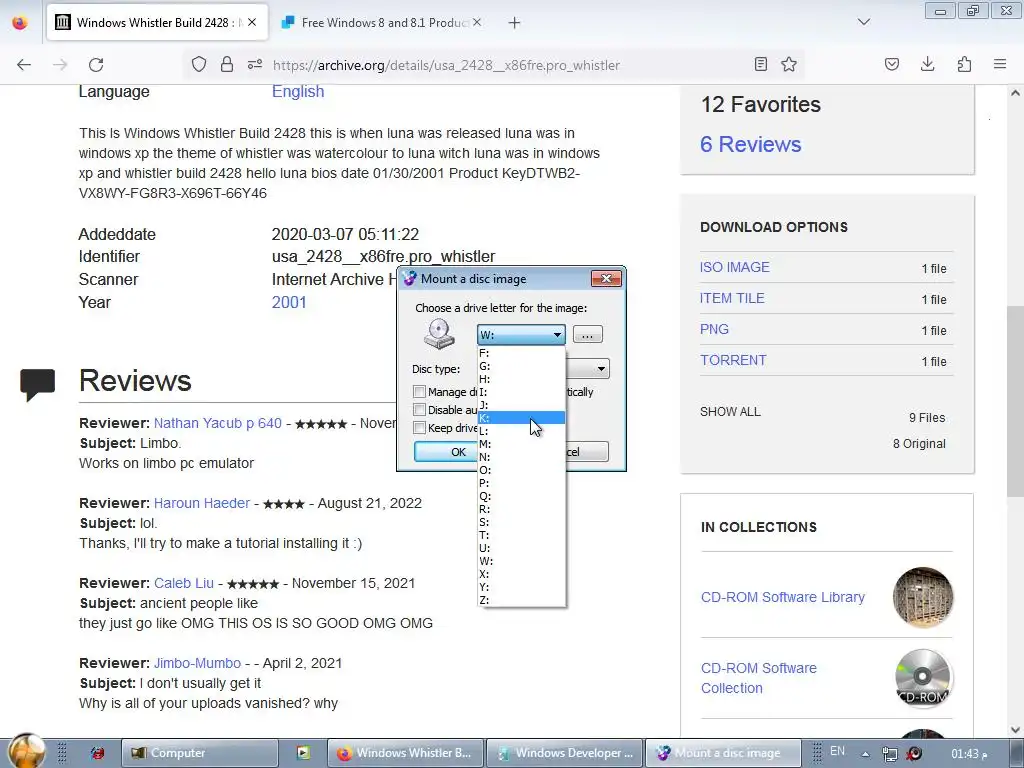Reload the archive.org page

click(96, 65)
